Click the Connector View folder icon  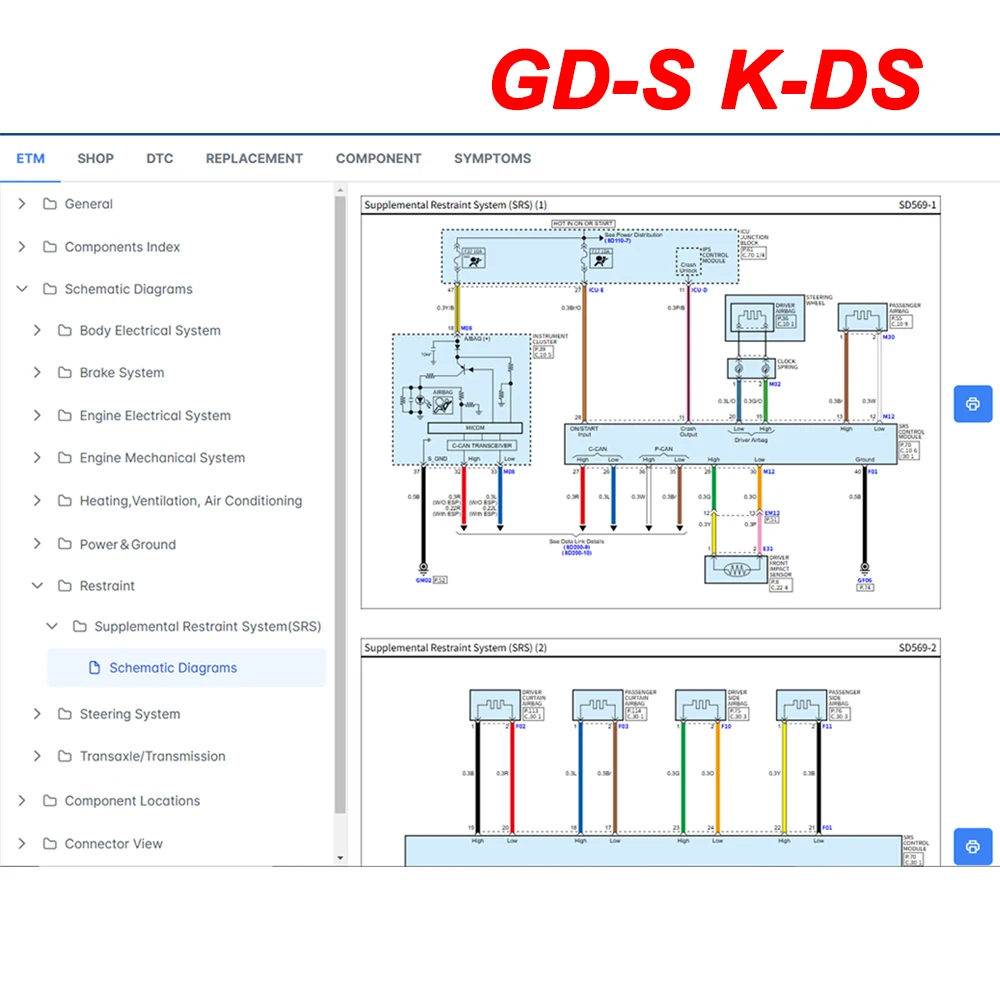point(50,843)
